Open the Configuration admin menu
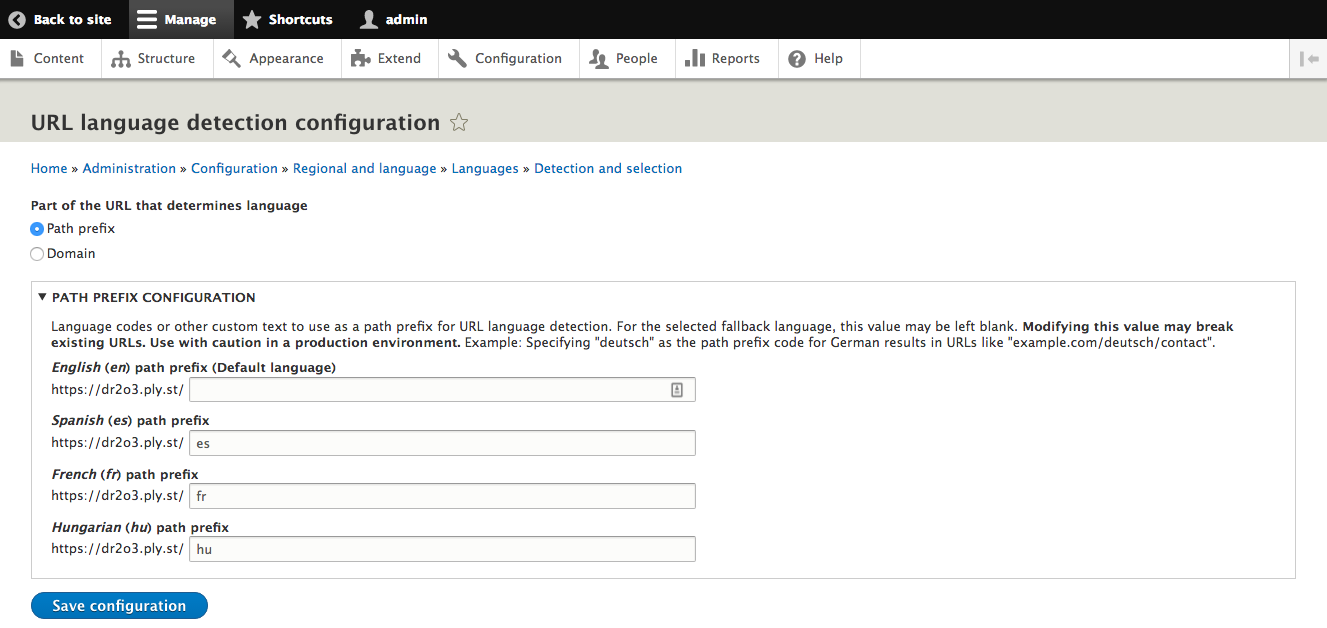The image size is (1327, 628). [x=505, y=59]
